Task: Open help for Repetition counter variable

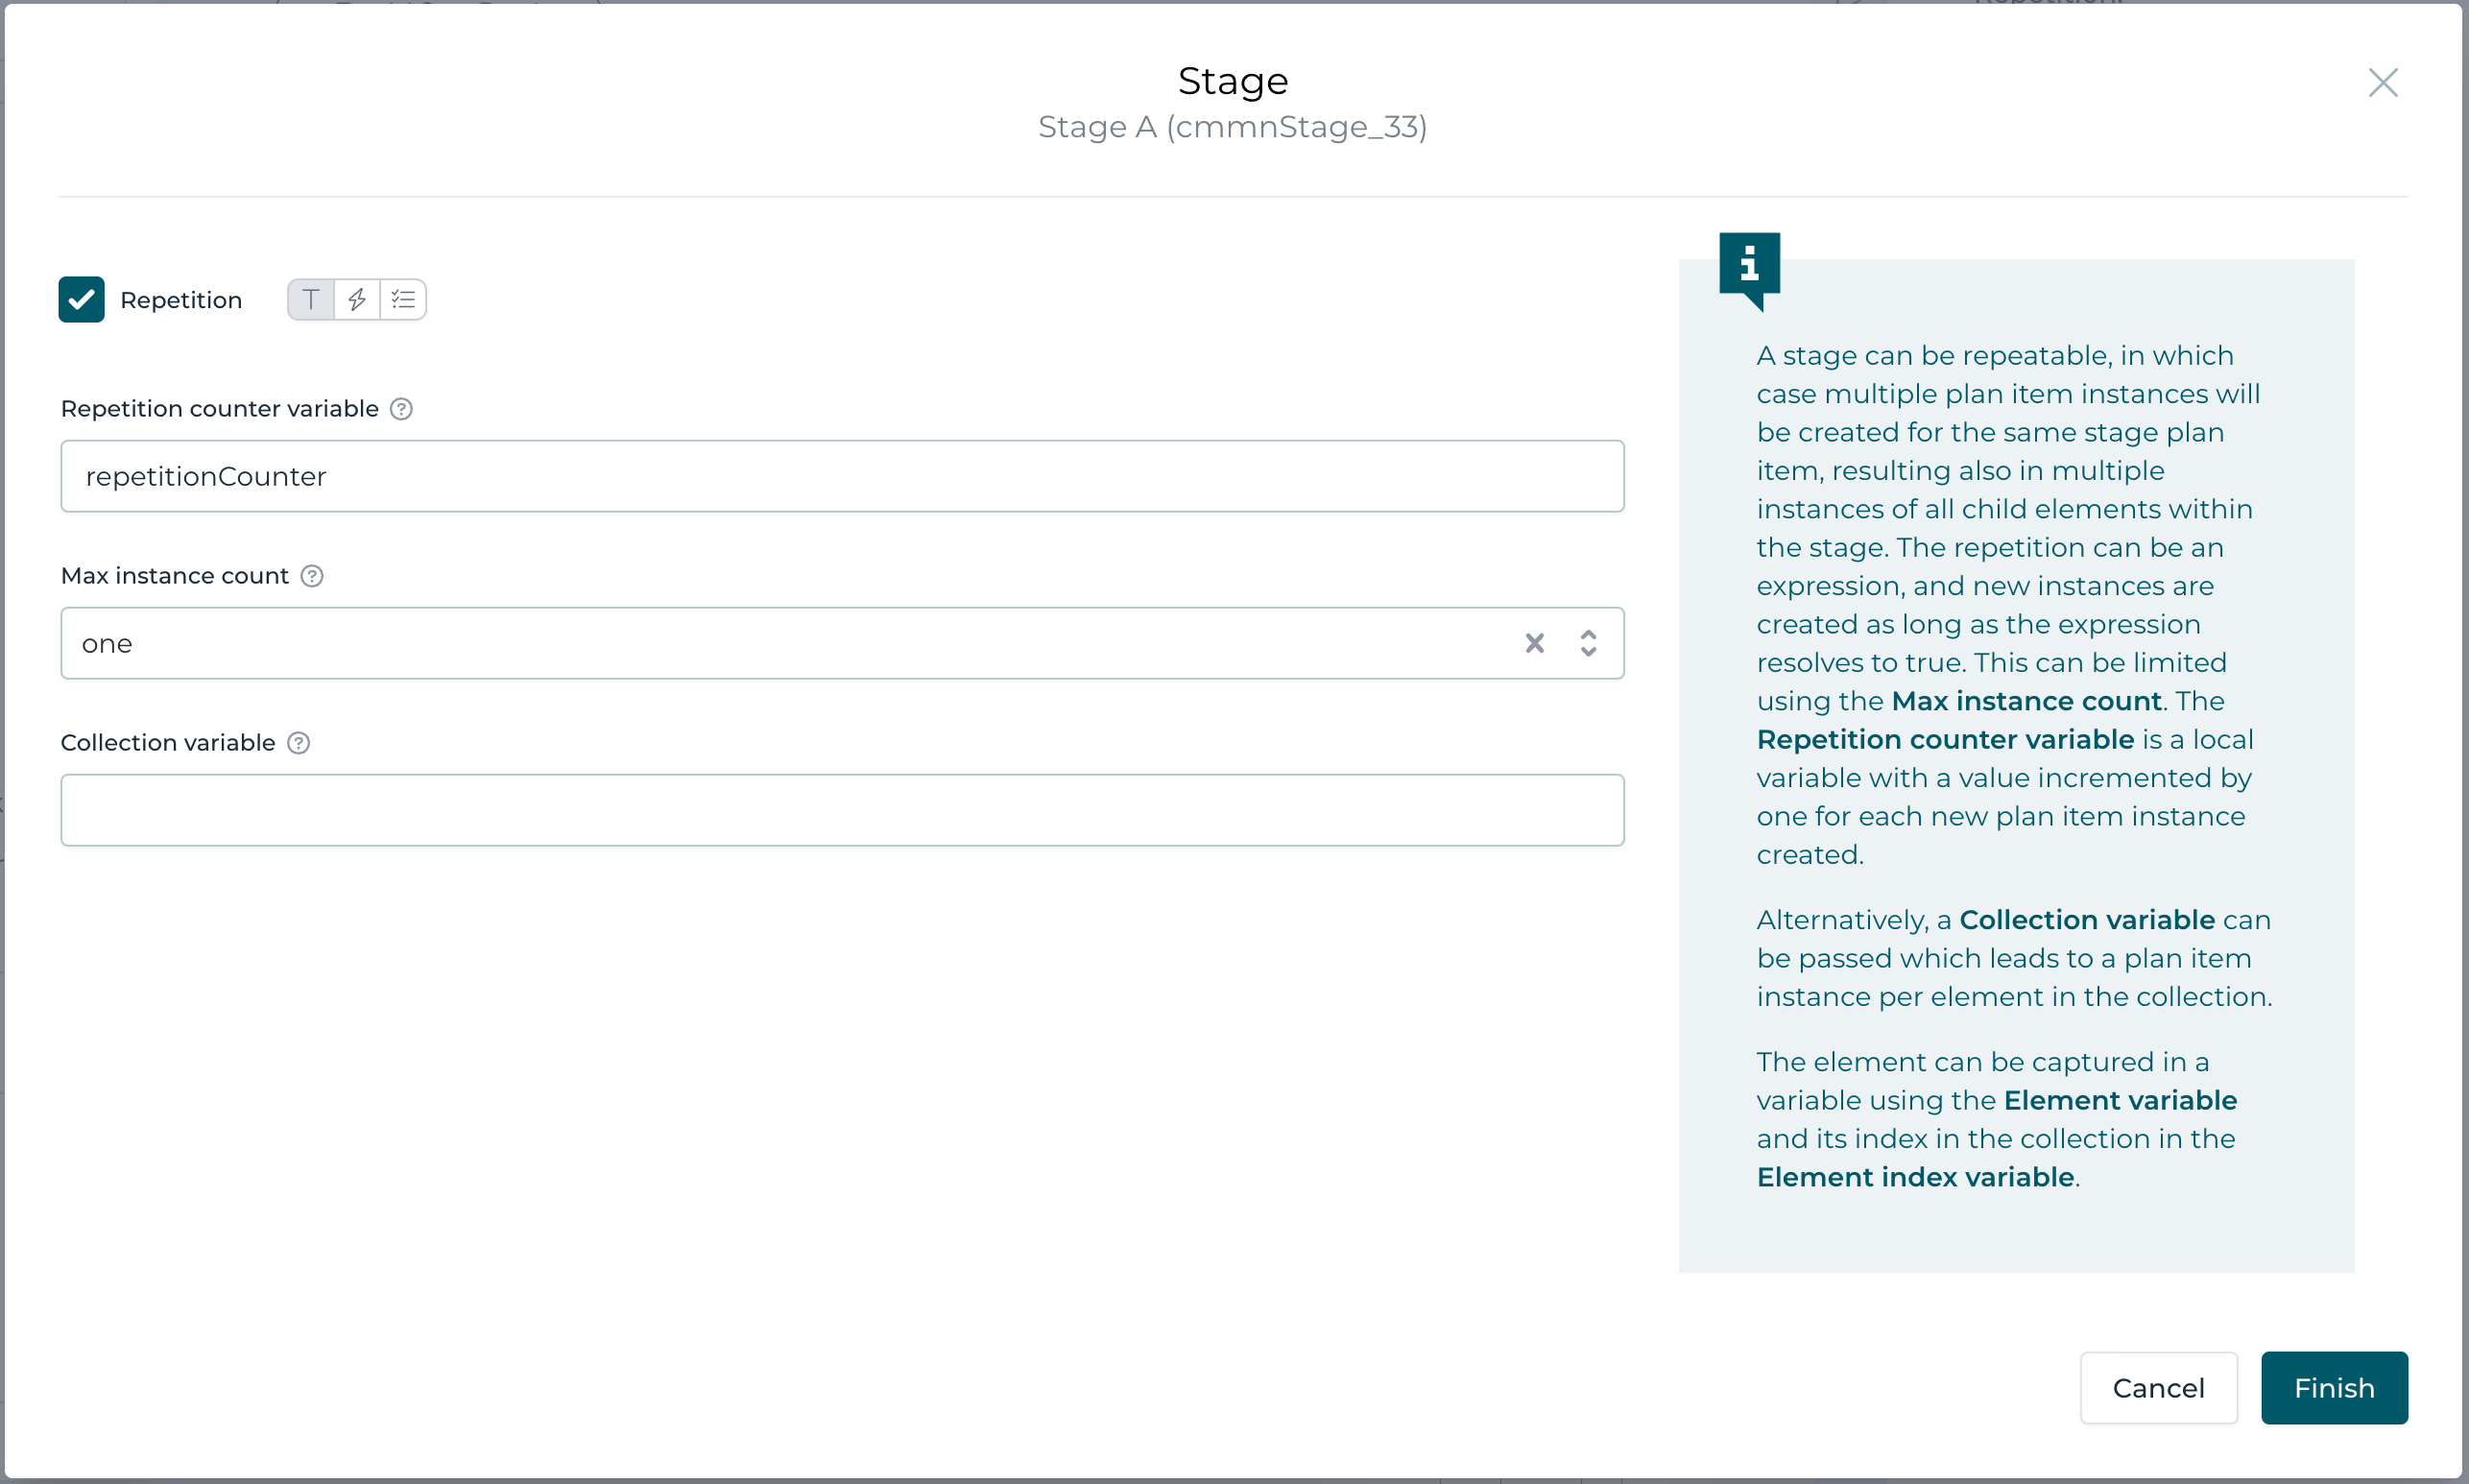Action: tap(401, 409)
